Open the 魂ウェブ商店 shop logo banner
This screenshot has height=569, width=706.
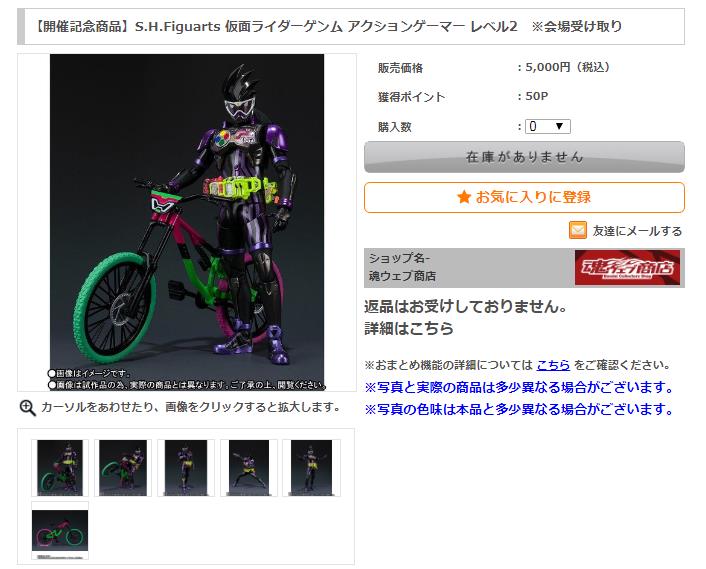pos(627,267)
